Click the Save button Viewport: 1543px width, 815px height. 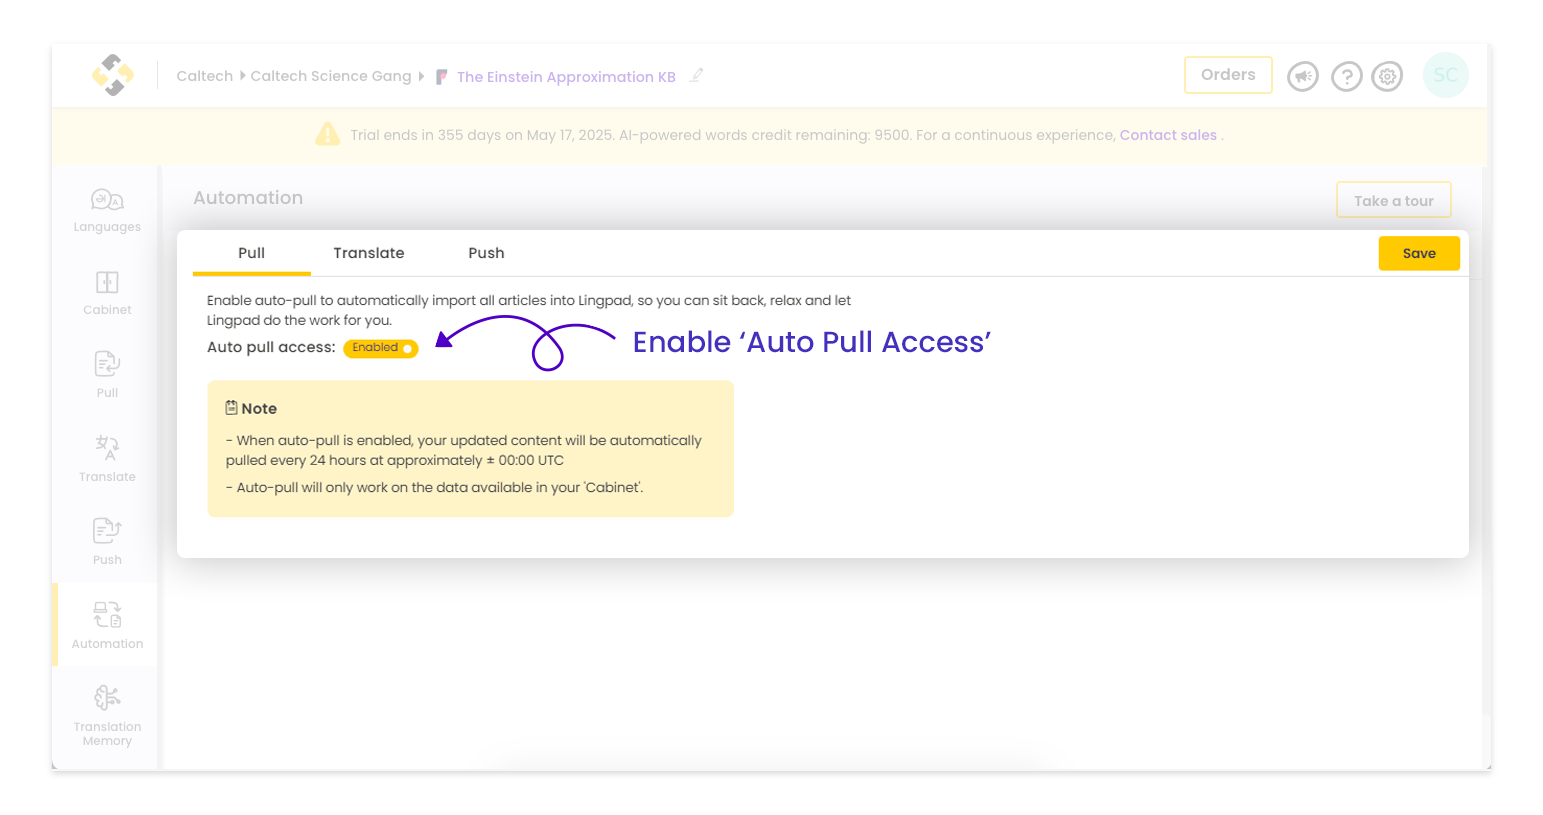pyautogui.click(x=1419, y=253)
